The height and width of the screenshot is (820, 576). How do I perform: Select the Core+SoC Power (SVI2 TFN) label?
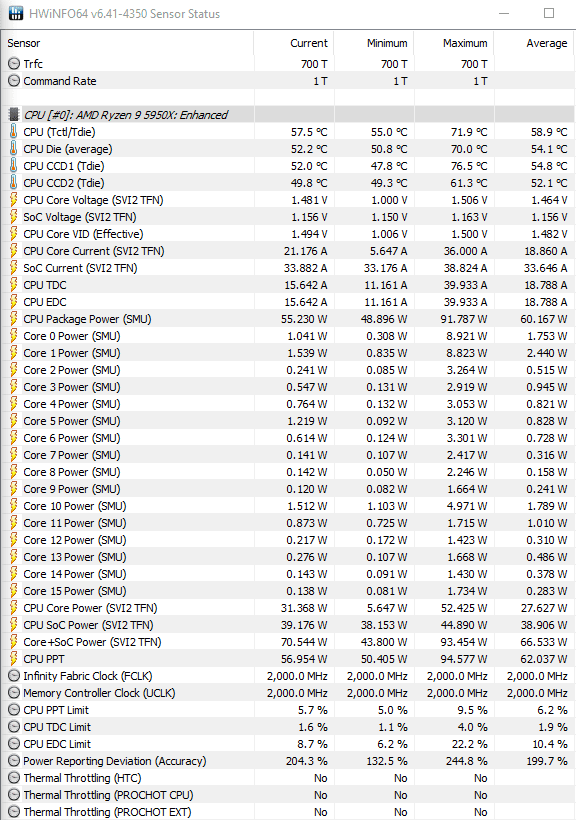click(92, 642)
